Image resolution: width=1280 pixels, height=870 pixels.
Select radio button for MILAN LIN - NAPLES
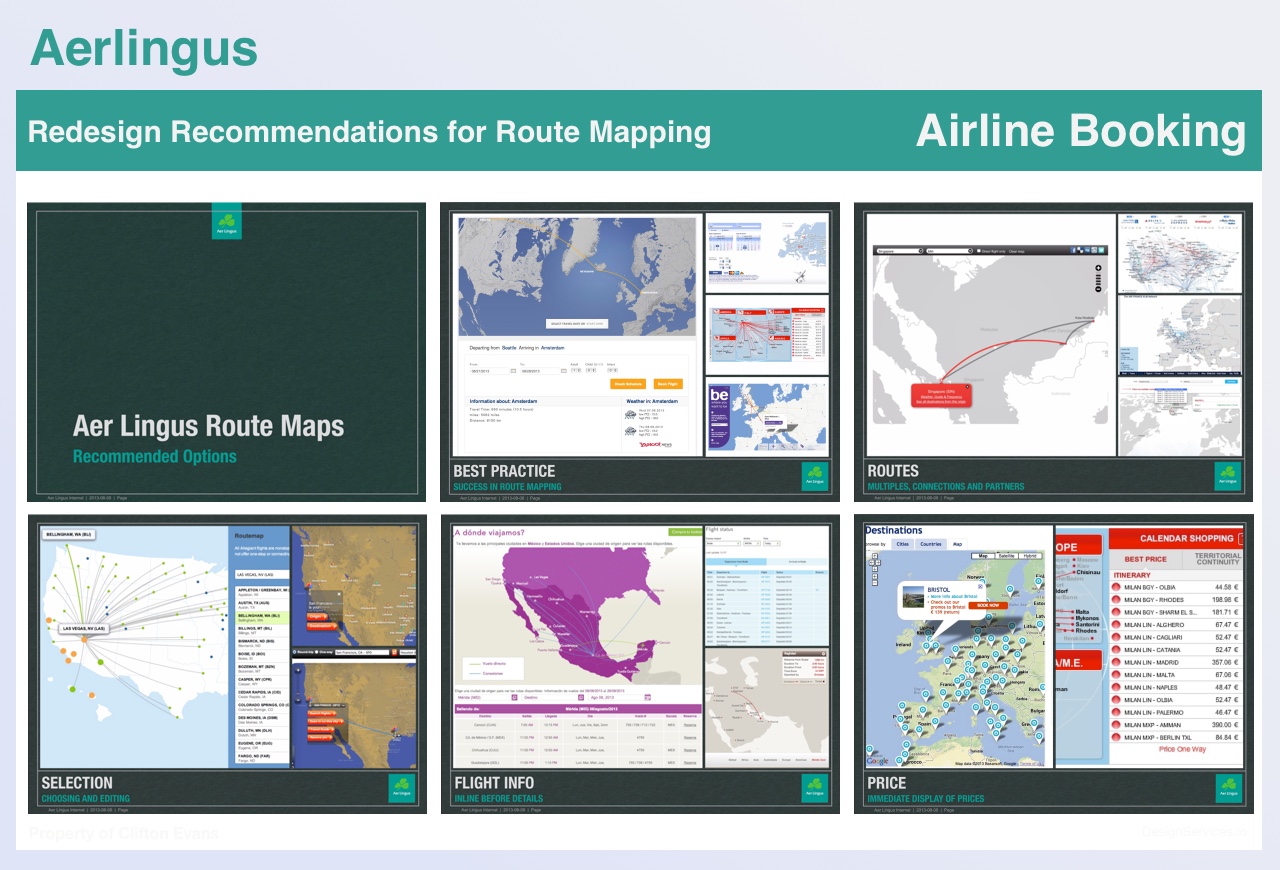tap(1116, 687)
